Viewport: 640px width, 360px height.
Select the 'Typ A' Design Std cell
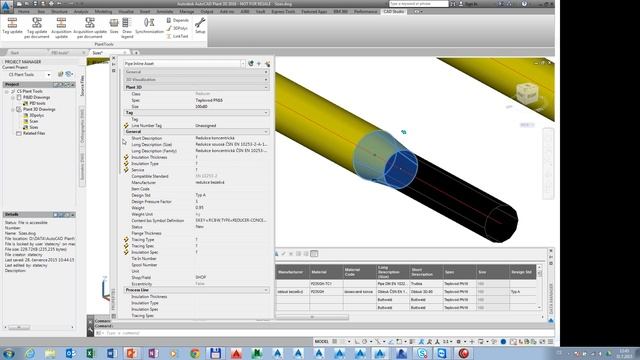pyautogui.click(x=523, y=292)
